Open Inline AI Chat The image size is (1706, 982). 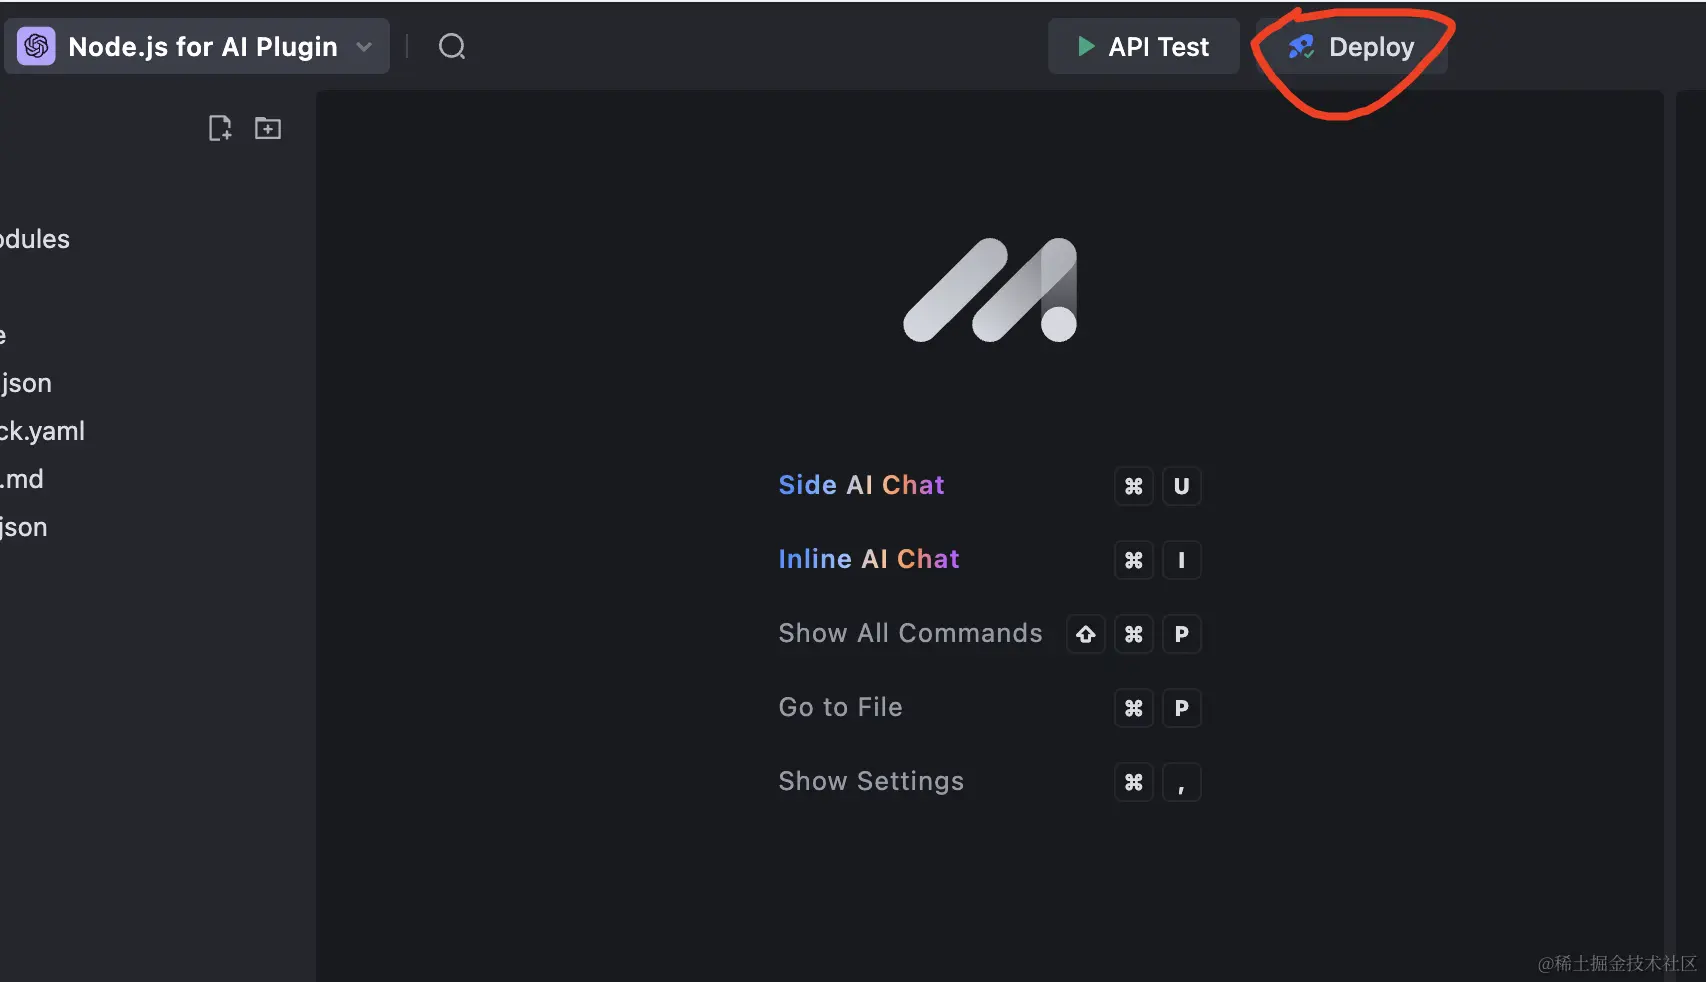(868, 559)
